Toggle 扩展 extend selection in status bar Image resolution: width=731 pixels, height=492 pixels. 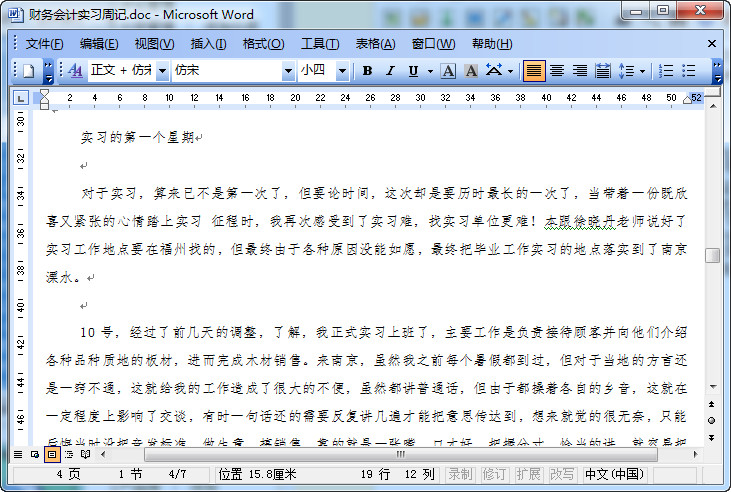528,475
